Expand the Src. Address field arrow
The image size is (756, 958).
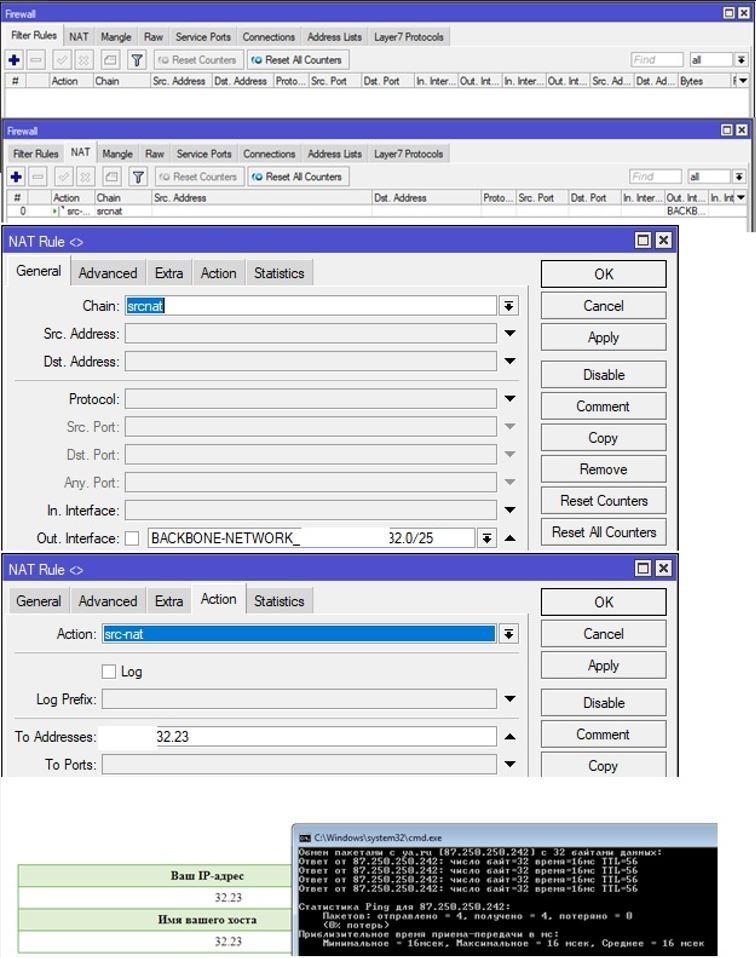click(509, 334)
